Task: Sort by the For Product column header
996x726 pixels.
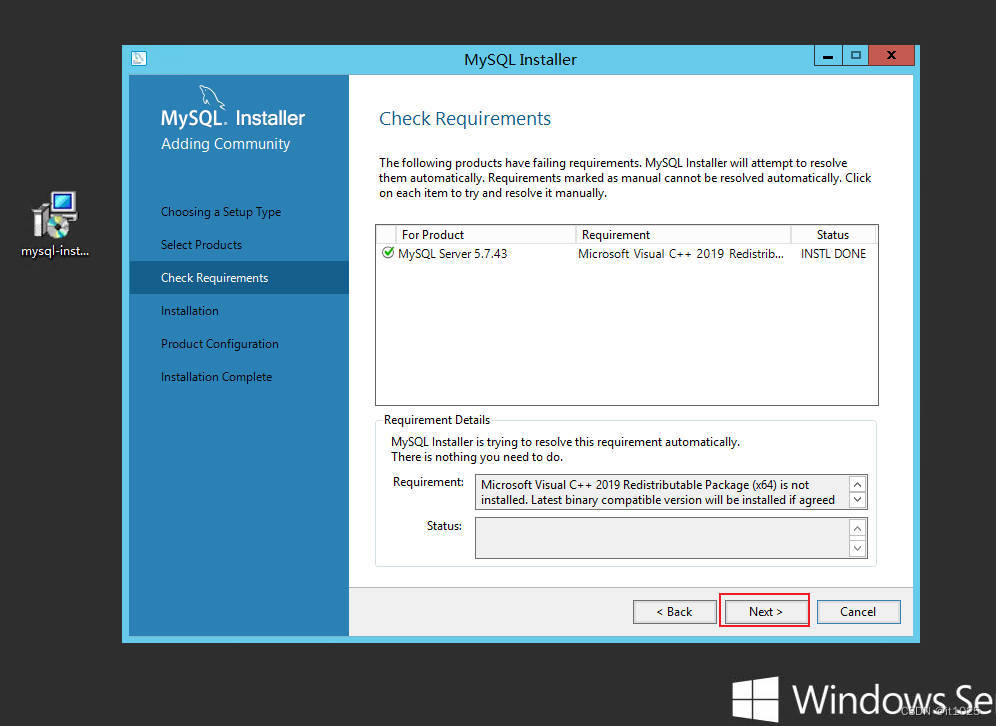Action: tap(485, 234)
